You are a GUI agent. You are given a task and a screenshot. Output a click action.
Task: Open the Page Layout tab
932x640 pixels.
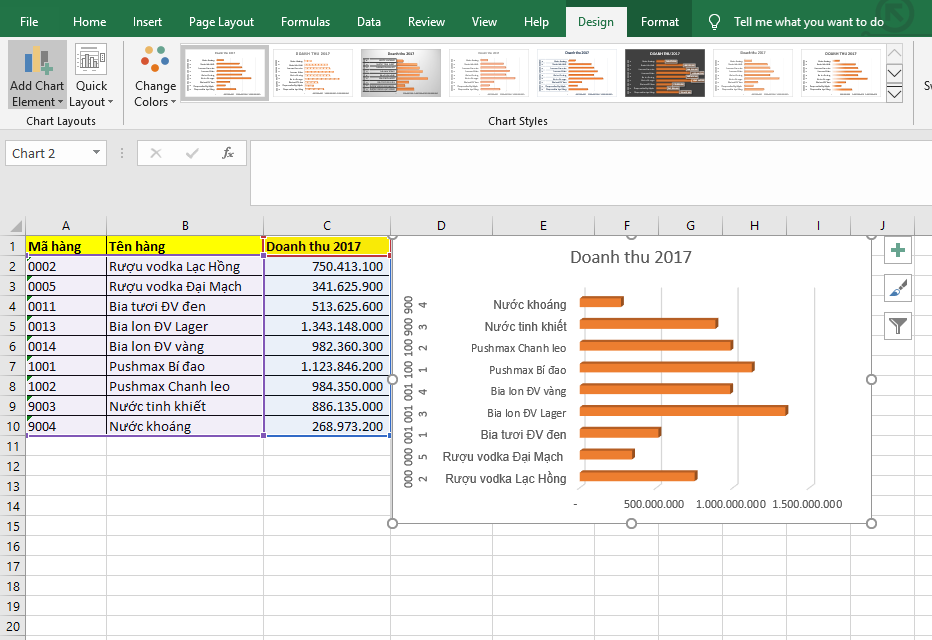click(221, 22)
